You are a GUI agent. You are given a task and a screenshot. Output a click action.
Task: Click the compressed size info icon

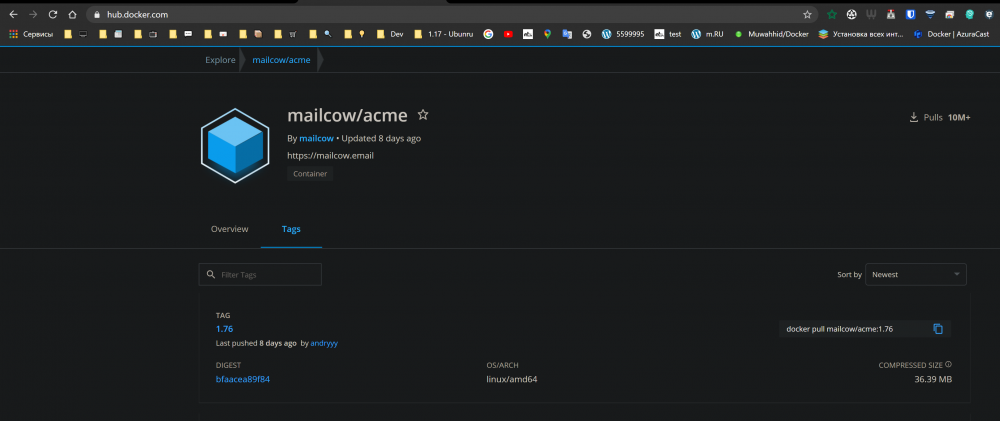click(948, 365)
